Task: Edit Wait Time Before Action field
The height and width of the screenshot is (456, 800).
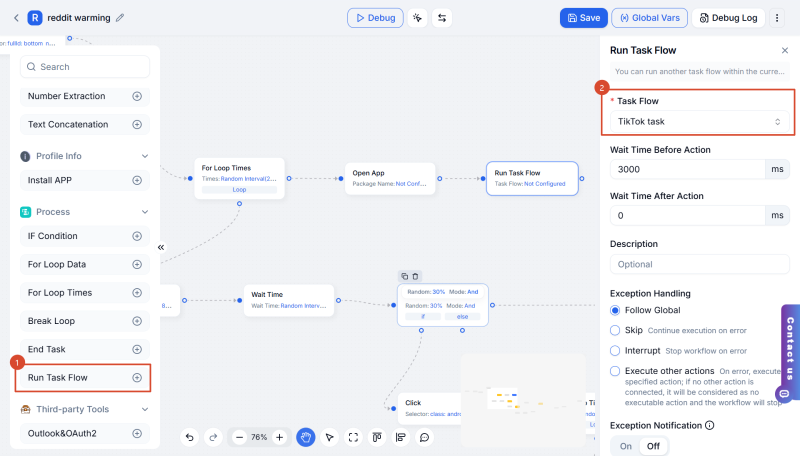Action: [x=687, y=169]
